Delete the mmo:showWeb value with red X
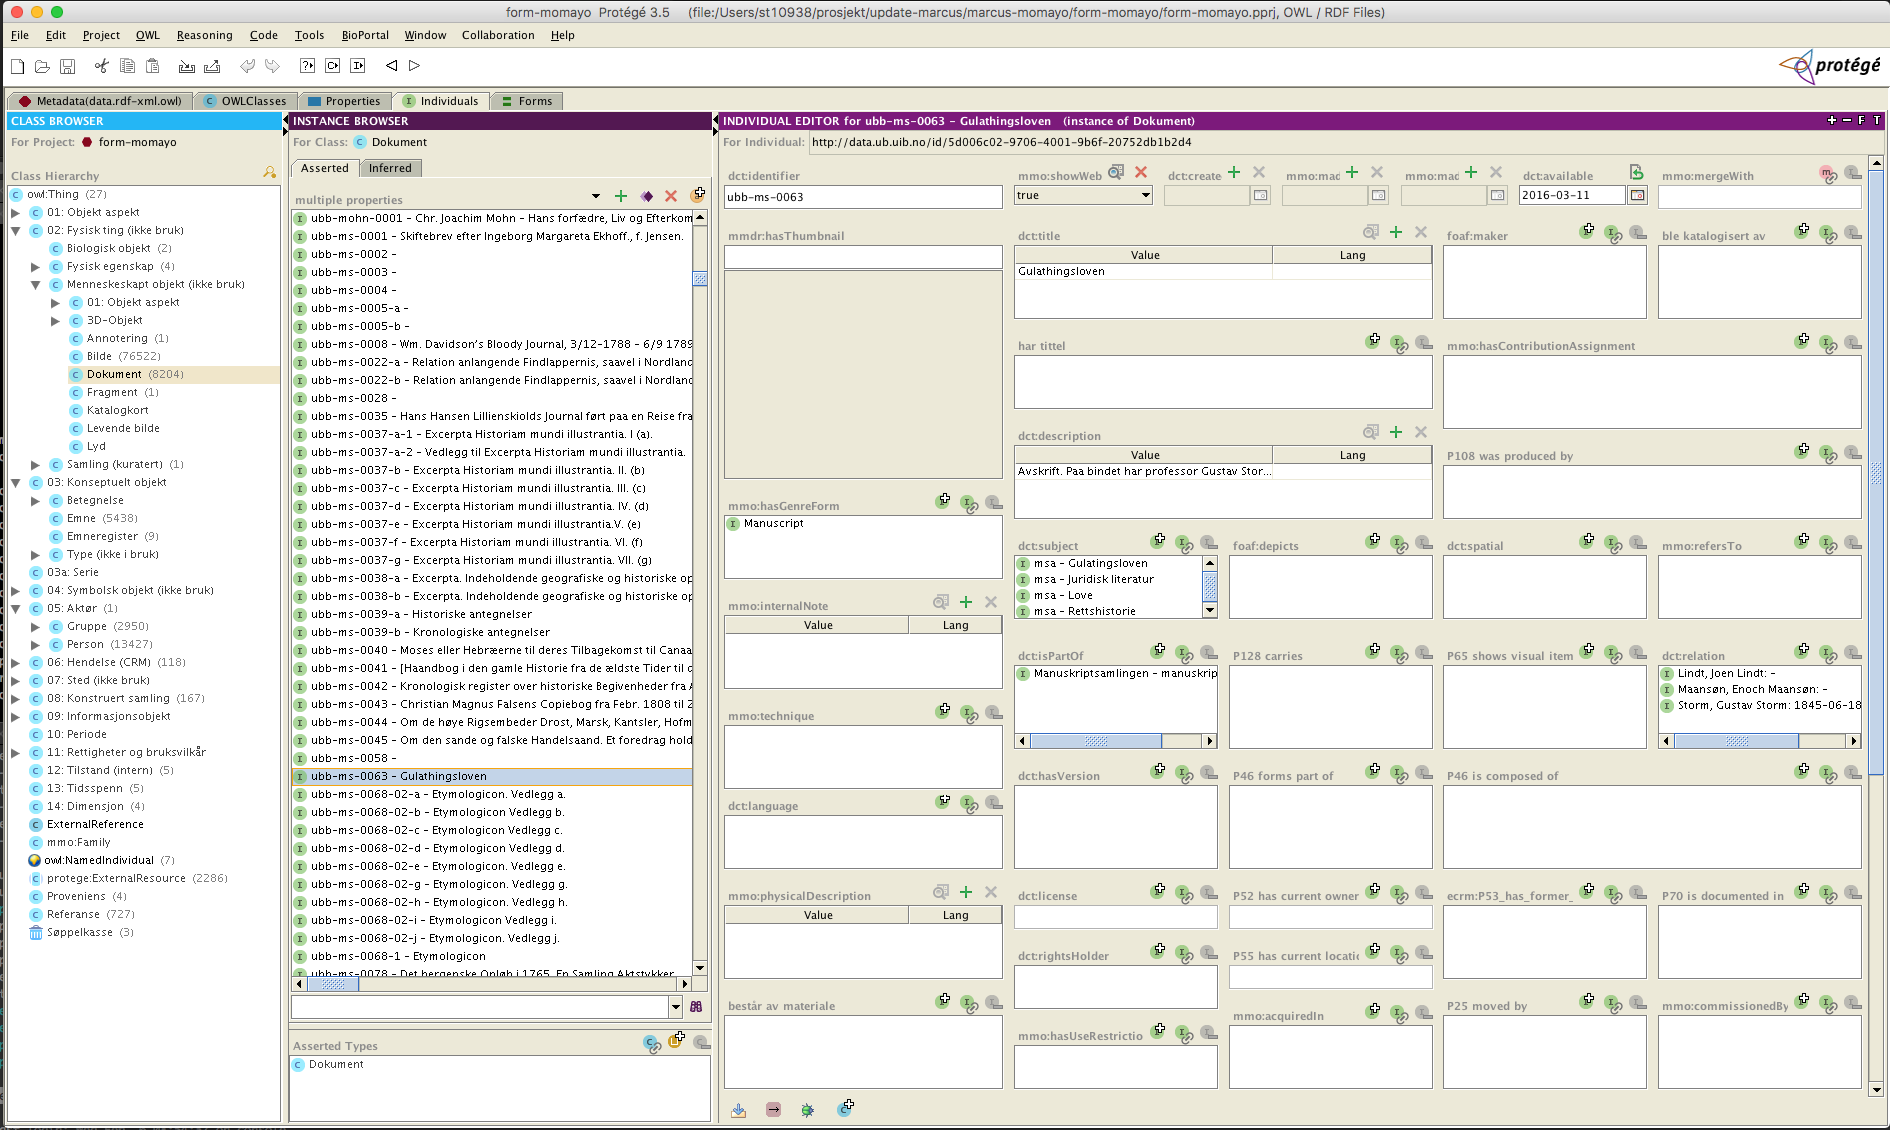Screen dimensions: 1890x1130 (1141, 172)
